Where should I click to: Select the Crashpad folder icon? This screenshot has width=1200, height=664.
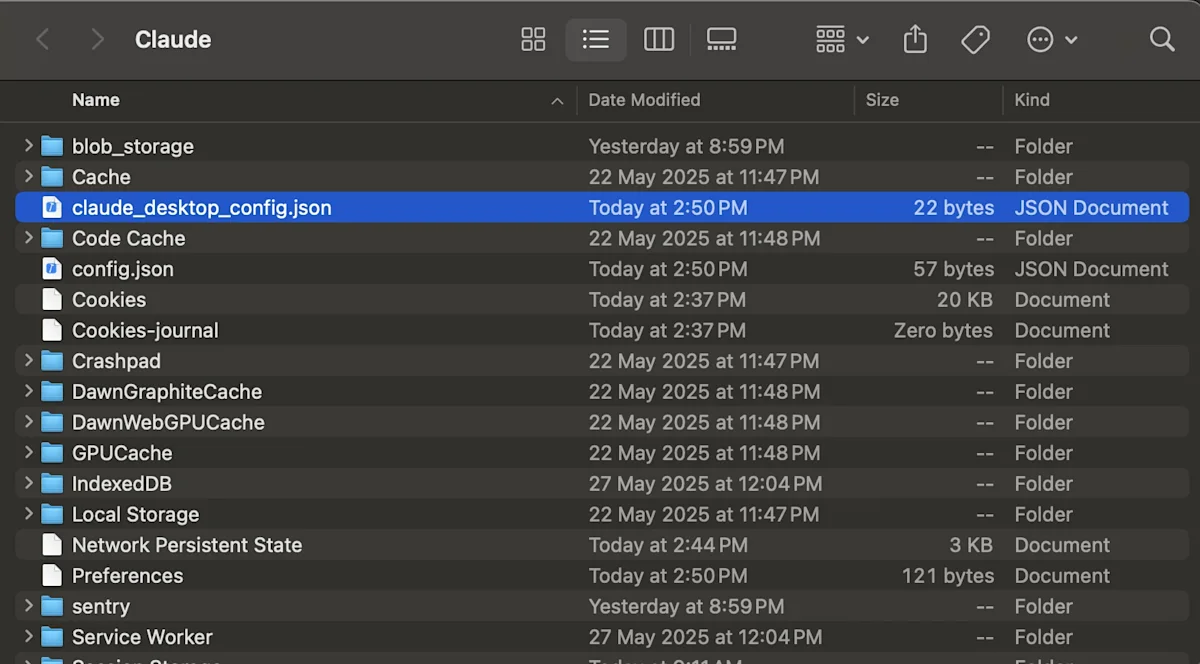tap(52, 361)
